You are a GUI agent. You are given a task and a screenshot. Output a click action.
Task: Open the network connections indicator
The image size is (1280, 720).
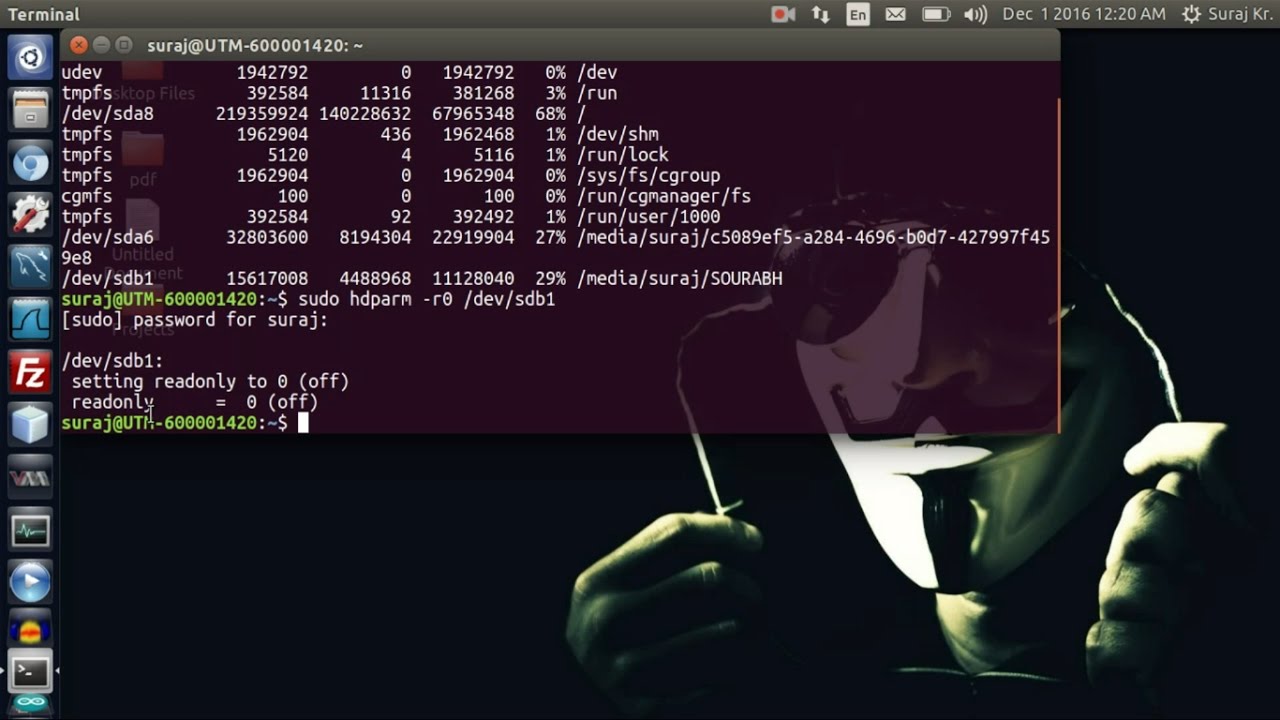820,14
